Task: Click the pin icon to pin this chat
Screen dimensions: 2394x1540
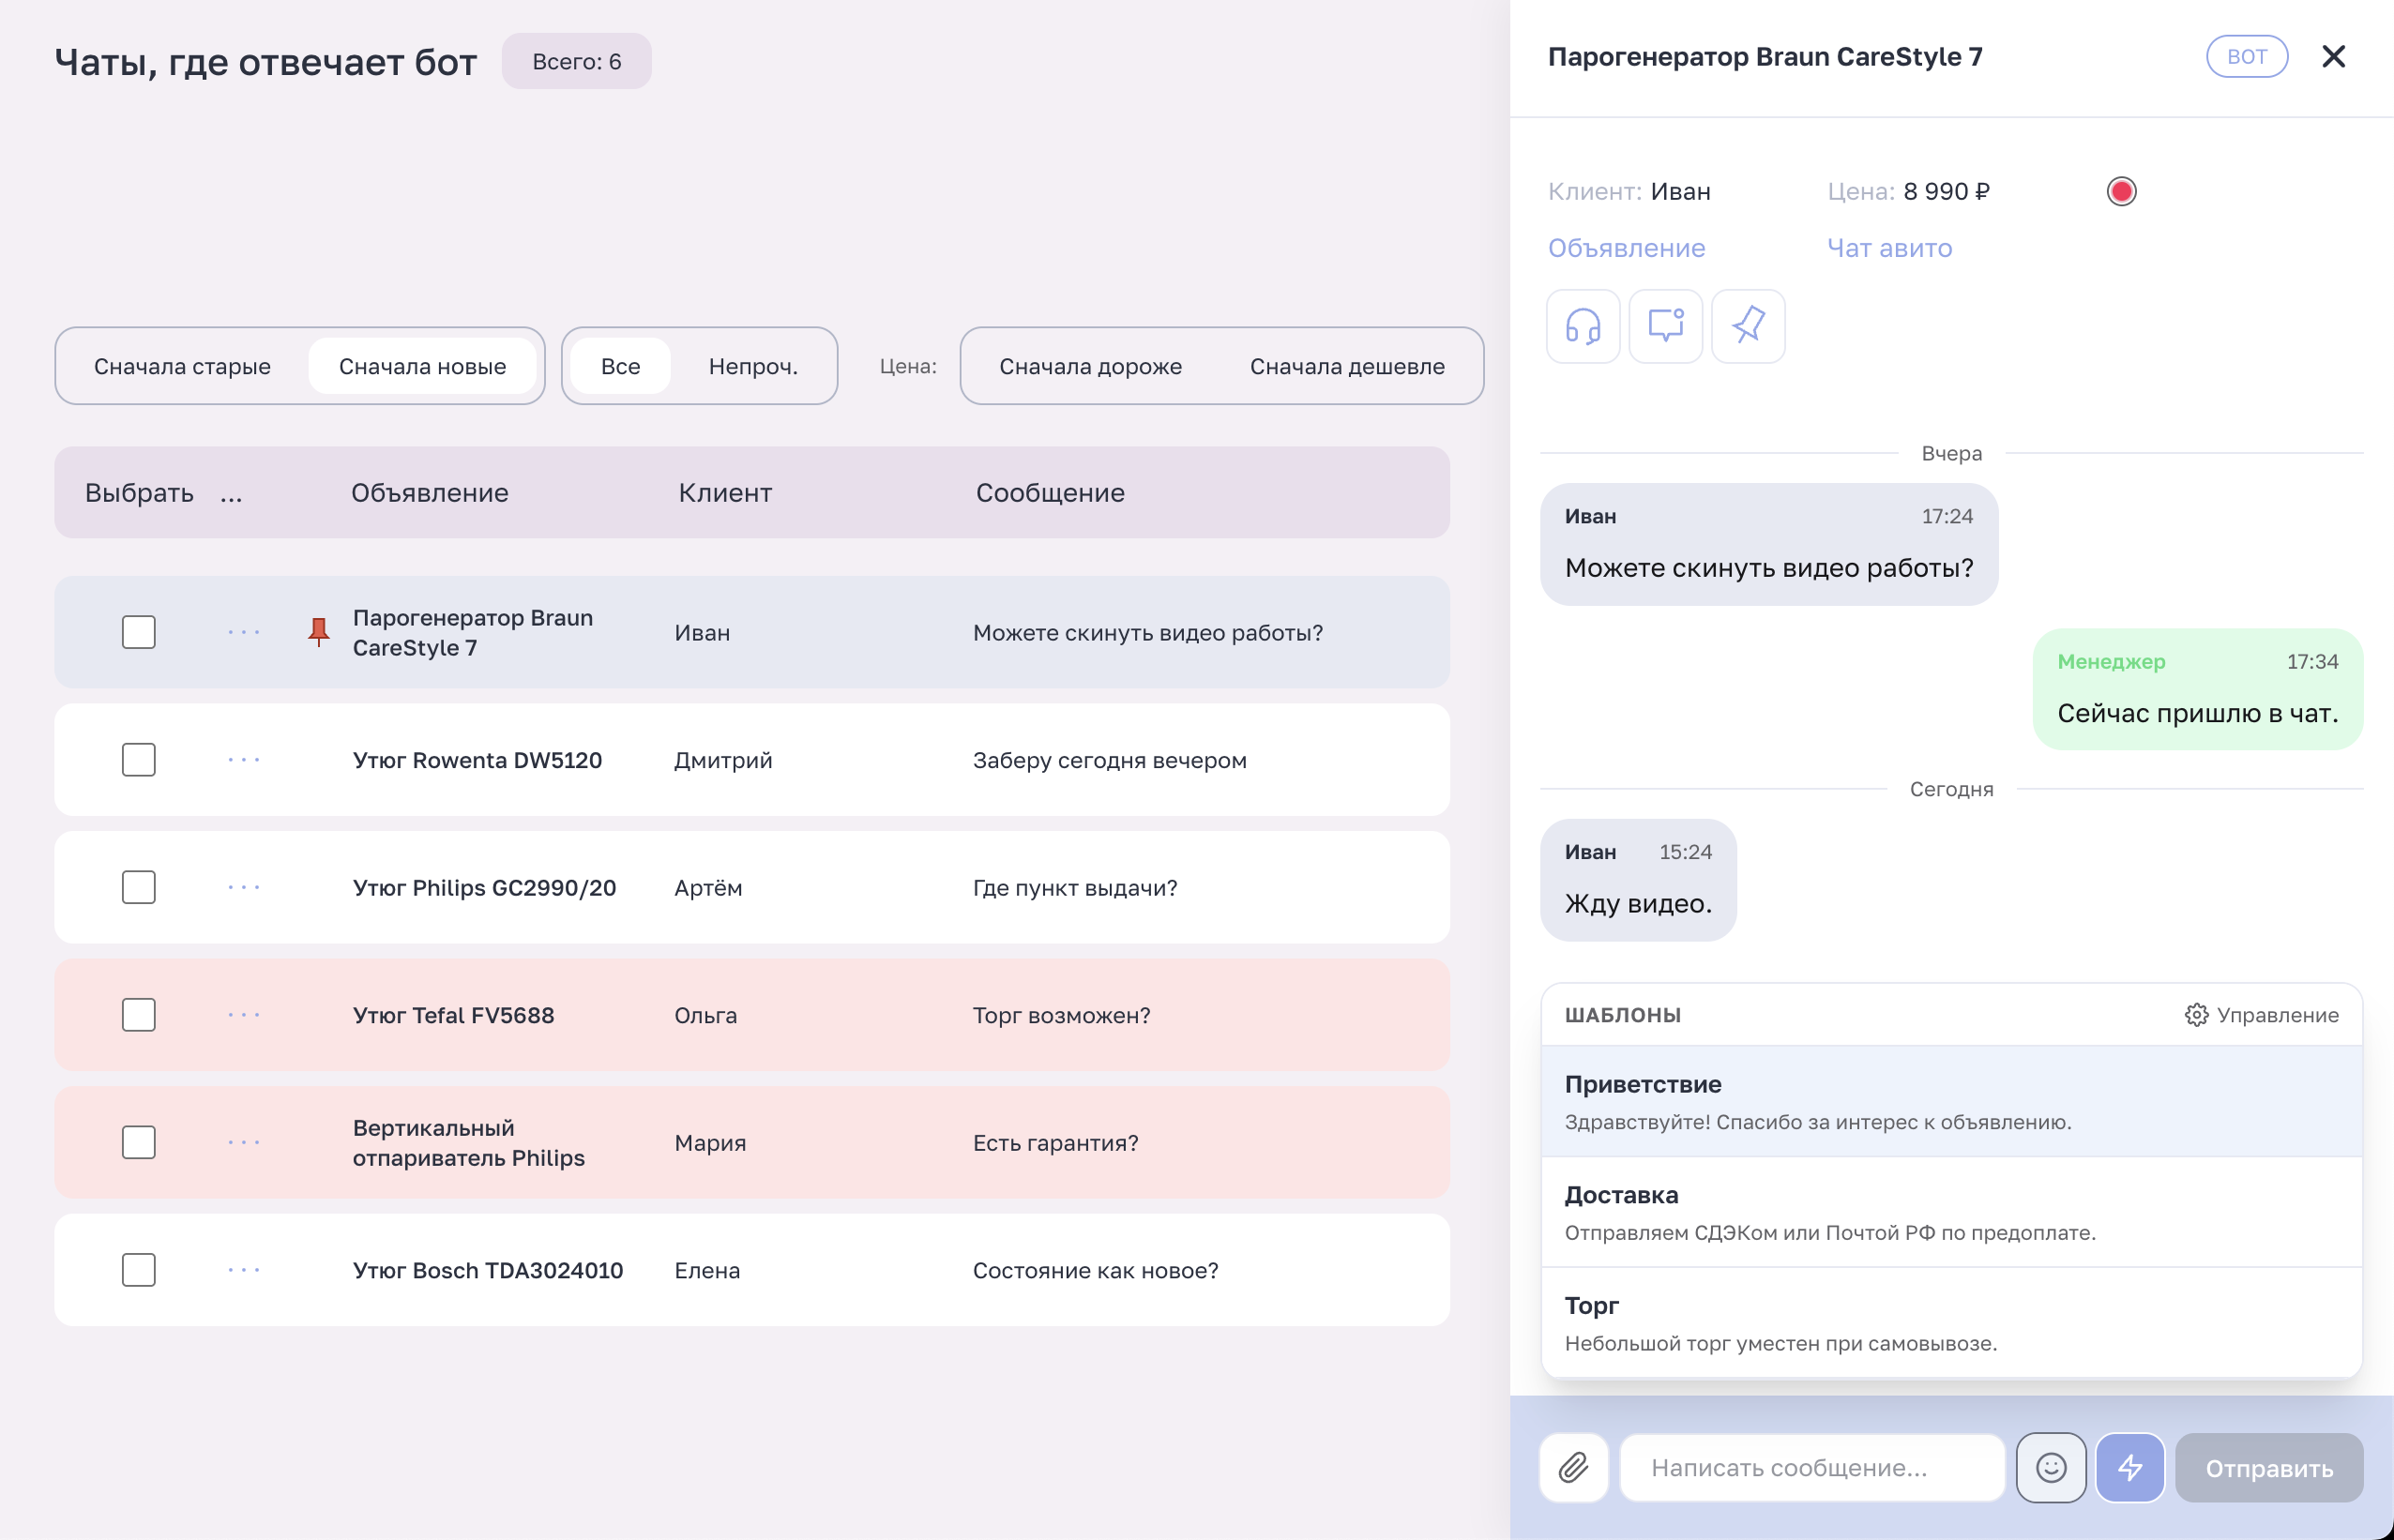Action: [x=1748, y=325]
